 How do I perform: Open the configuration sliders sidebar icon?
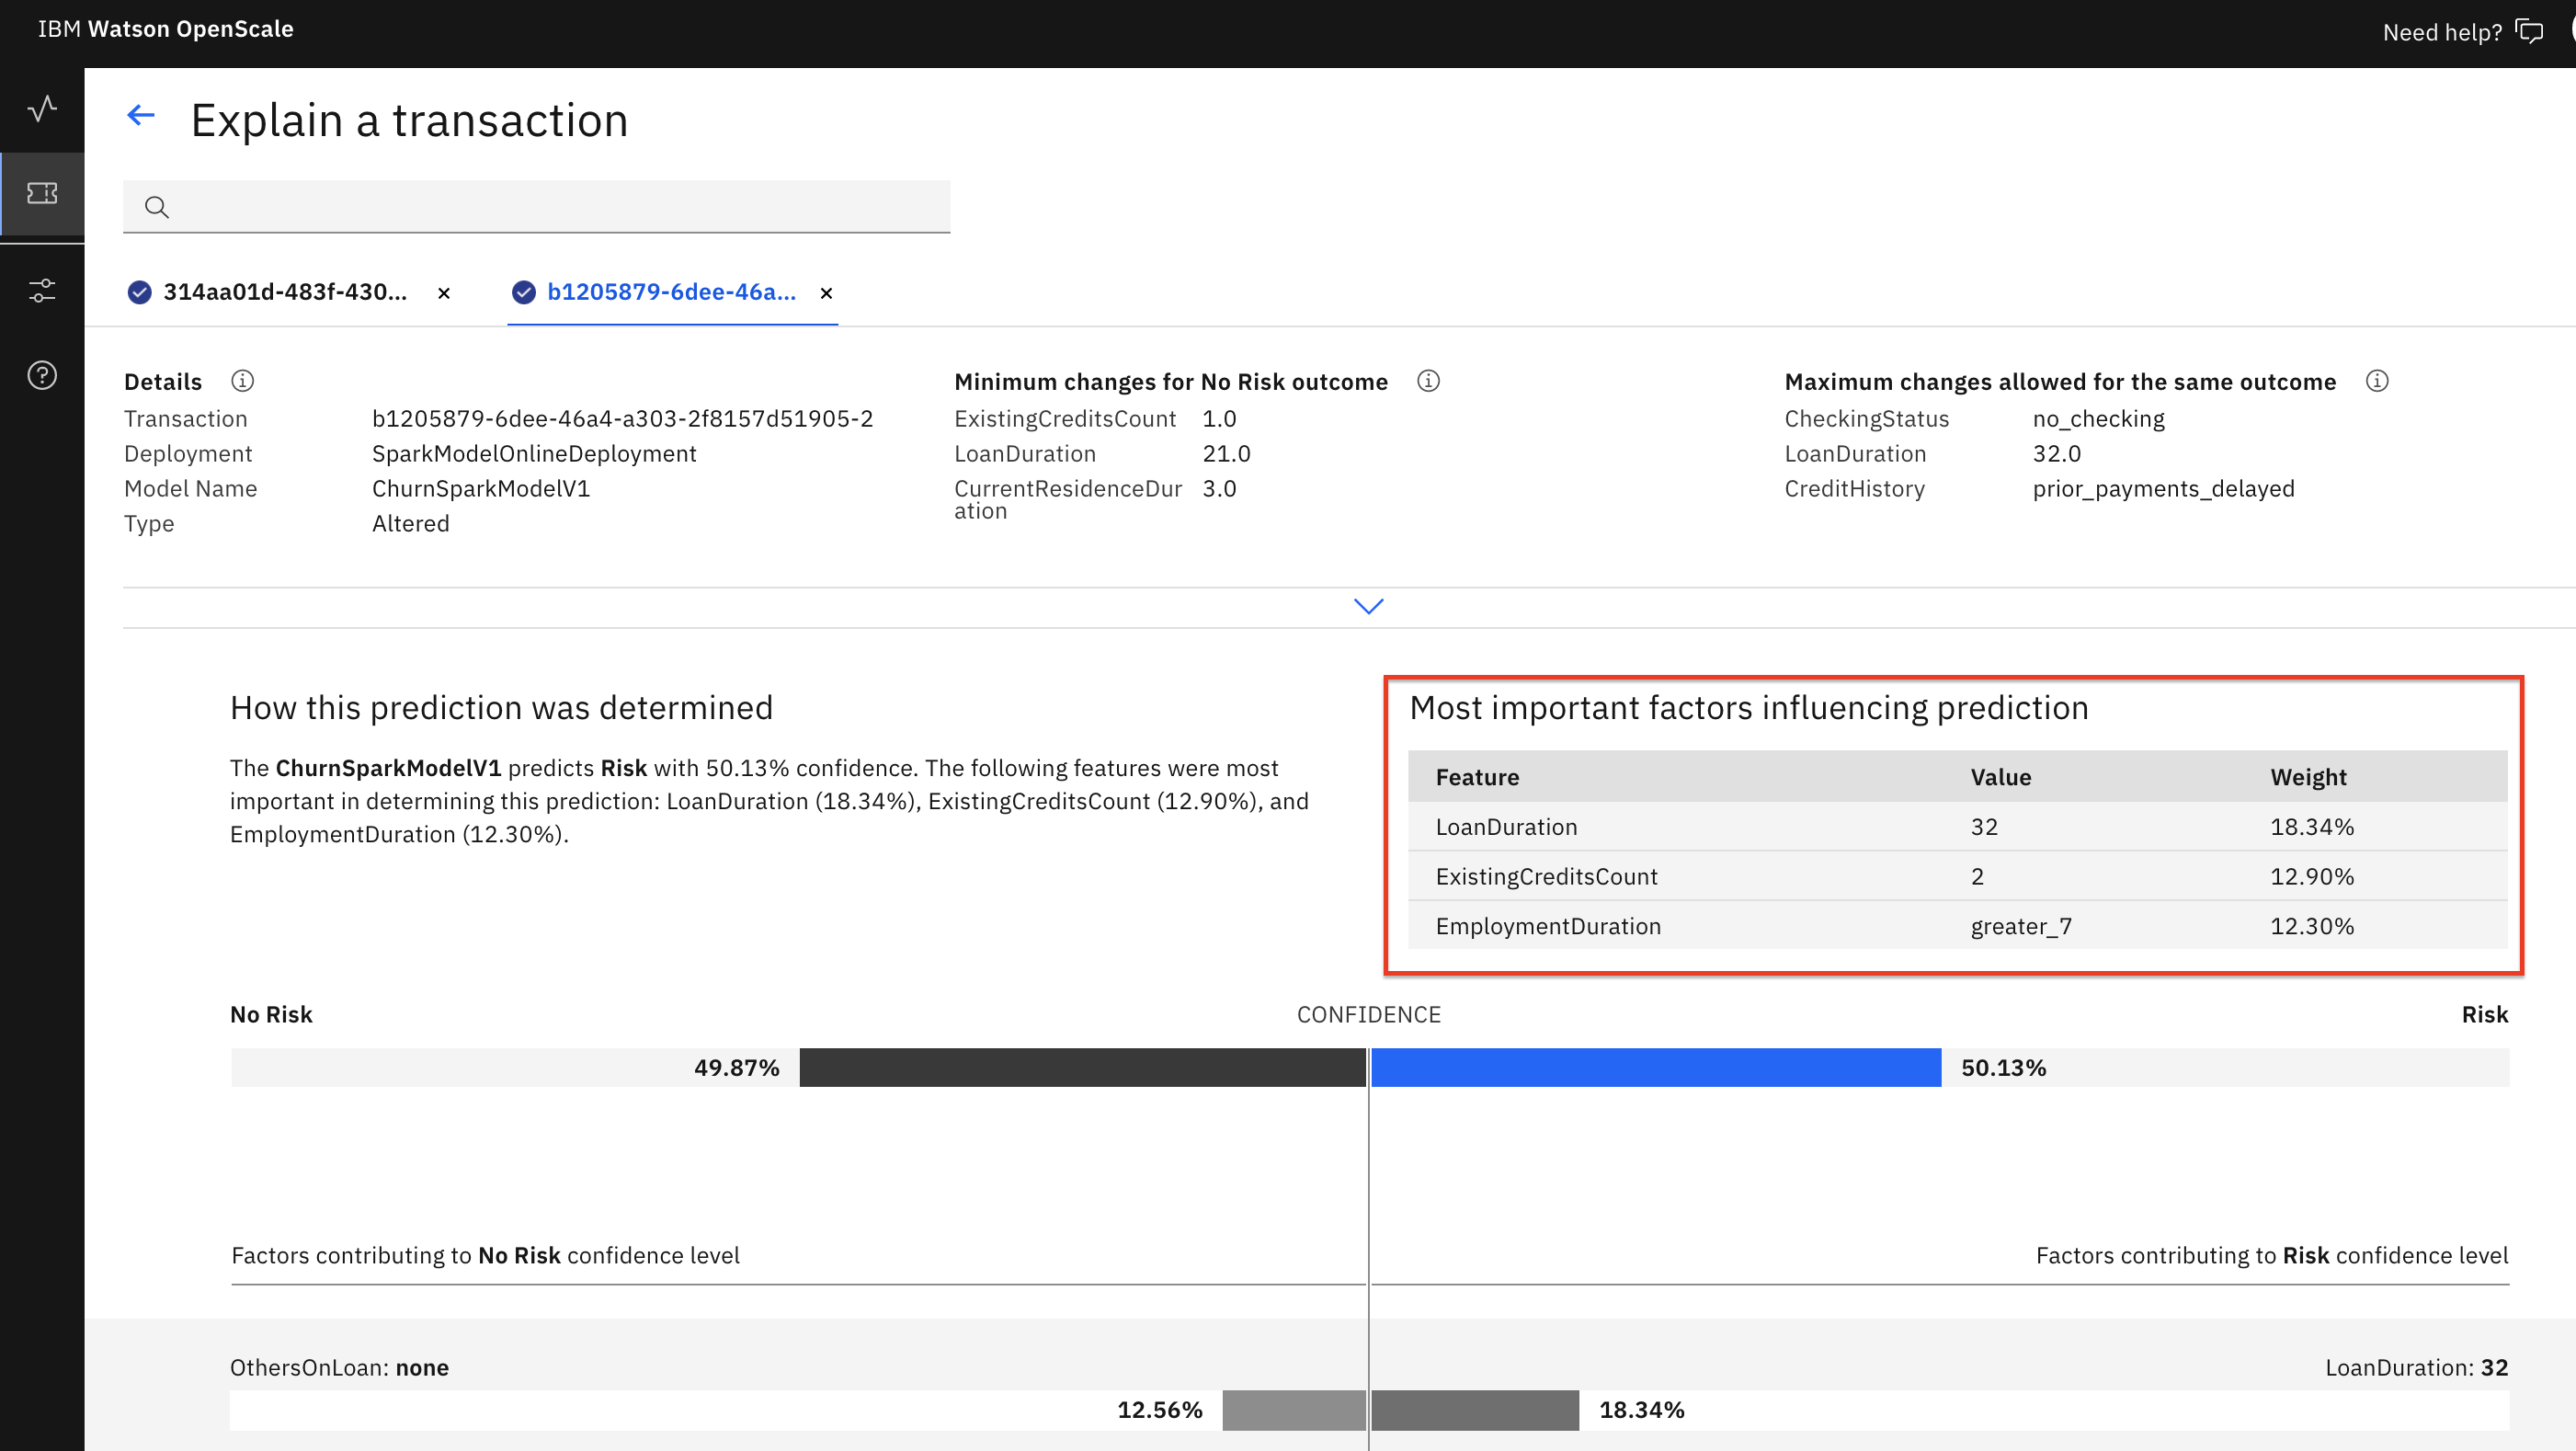[42, 291]
